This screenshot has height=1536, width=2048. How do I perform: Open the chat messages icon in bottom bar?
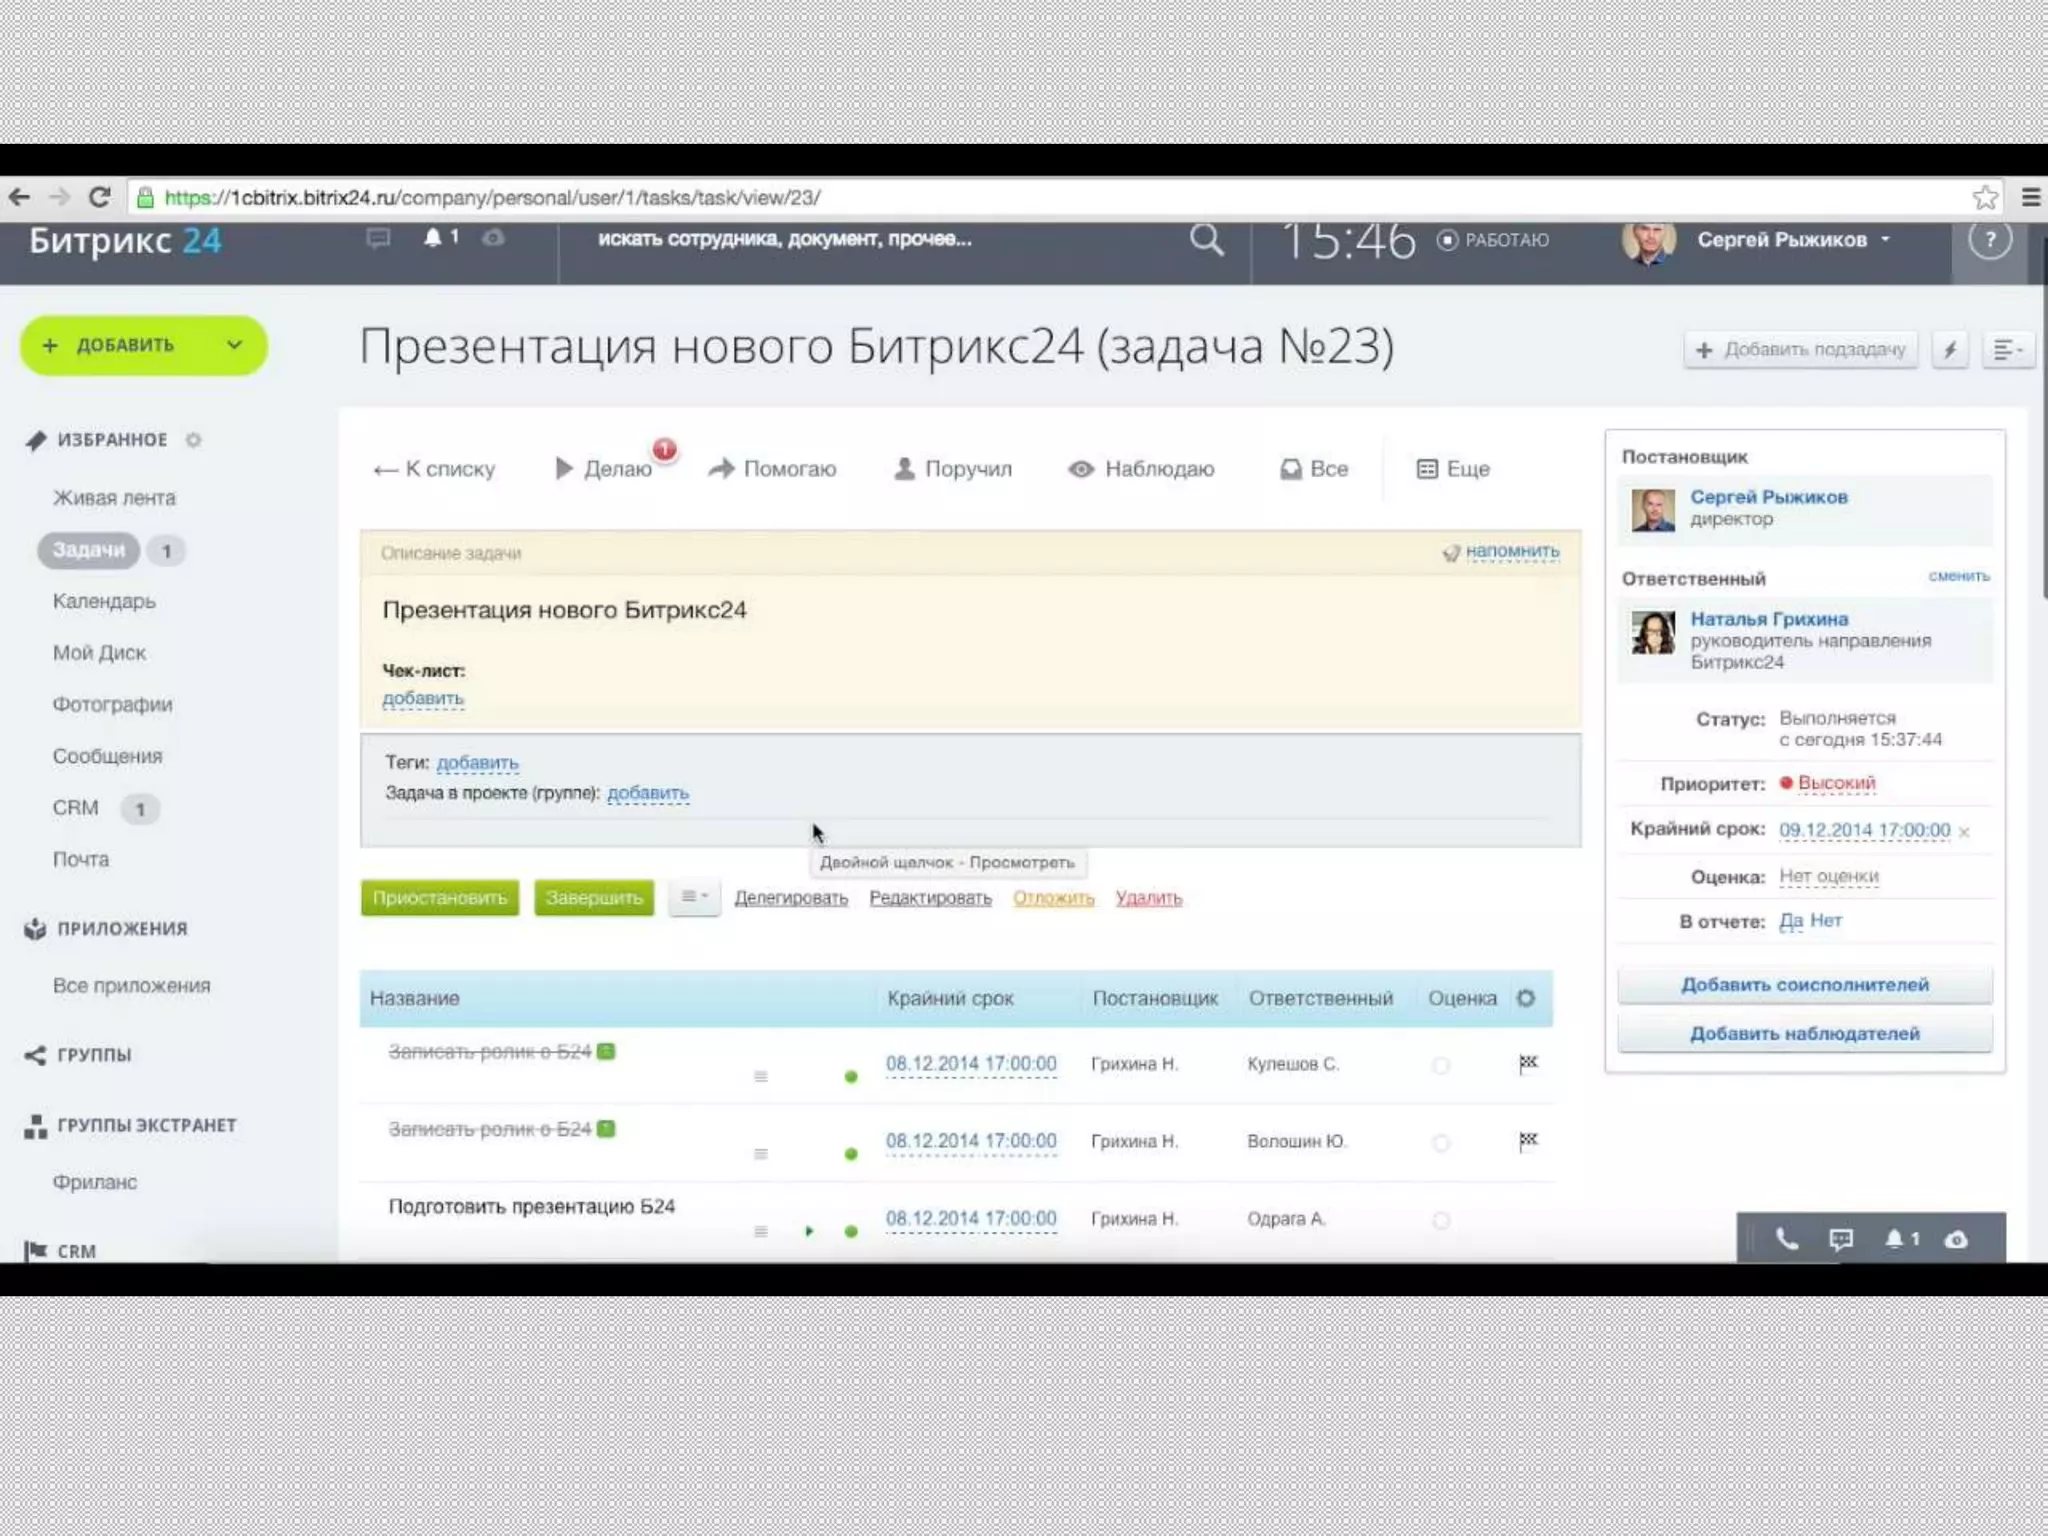coord(1841,1240)
